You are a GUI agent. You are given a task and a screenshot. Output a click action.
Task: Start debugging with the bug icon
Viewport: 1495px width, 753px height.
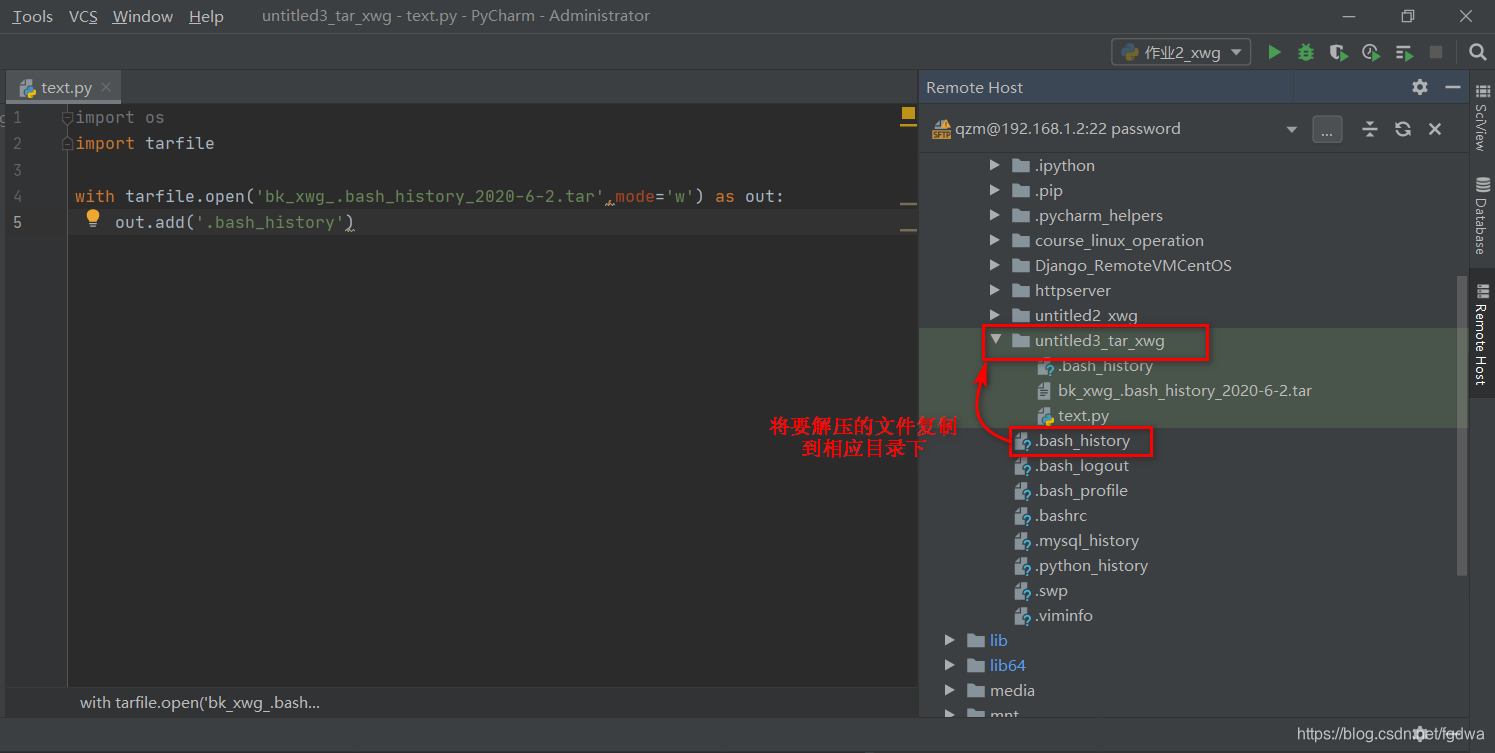(x=1306, y=52)
